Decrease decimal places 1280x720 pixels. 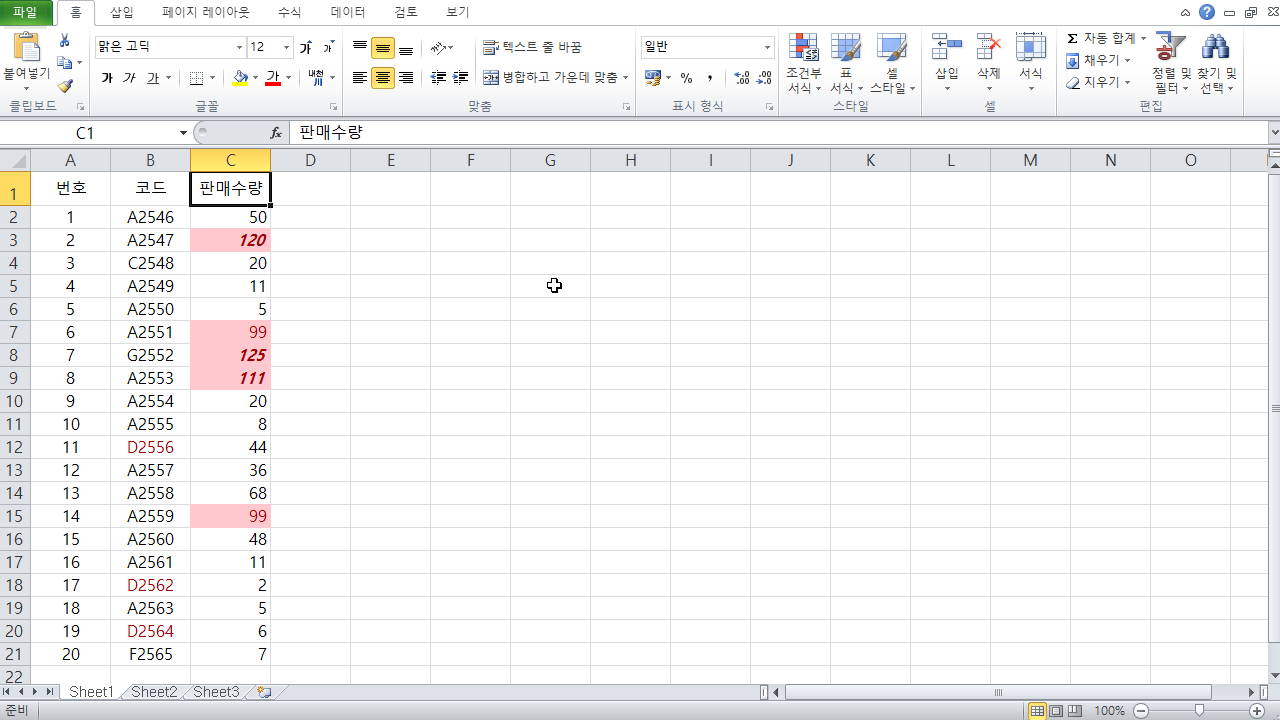[x=764, y=78]
